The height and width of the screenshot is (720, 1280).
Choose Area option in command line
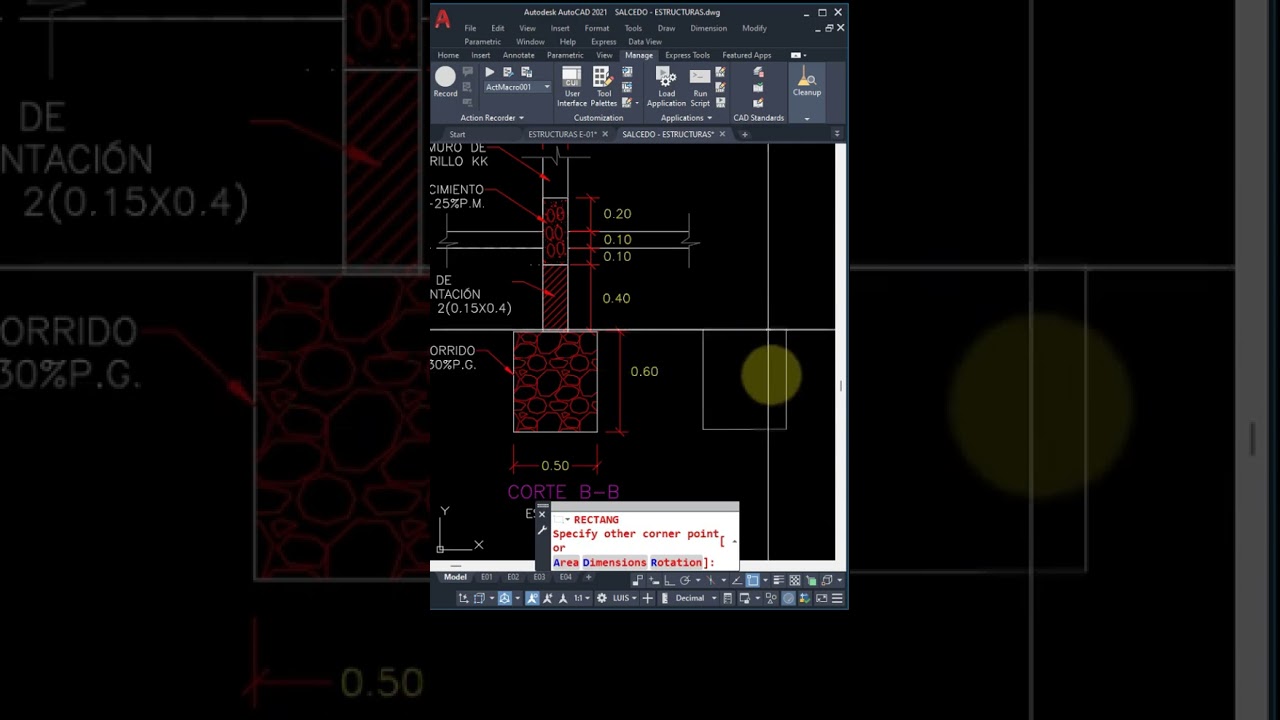coord(566,562)
